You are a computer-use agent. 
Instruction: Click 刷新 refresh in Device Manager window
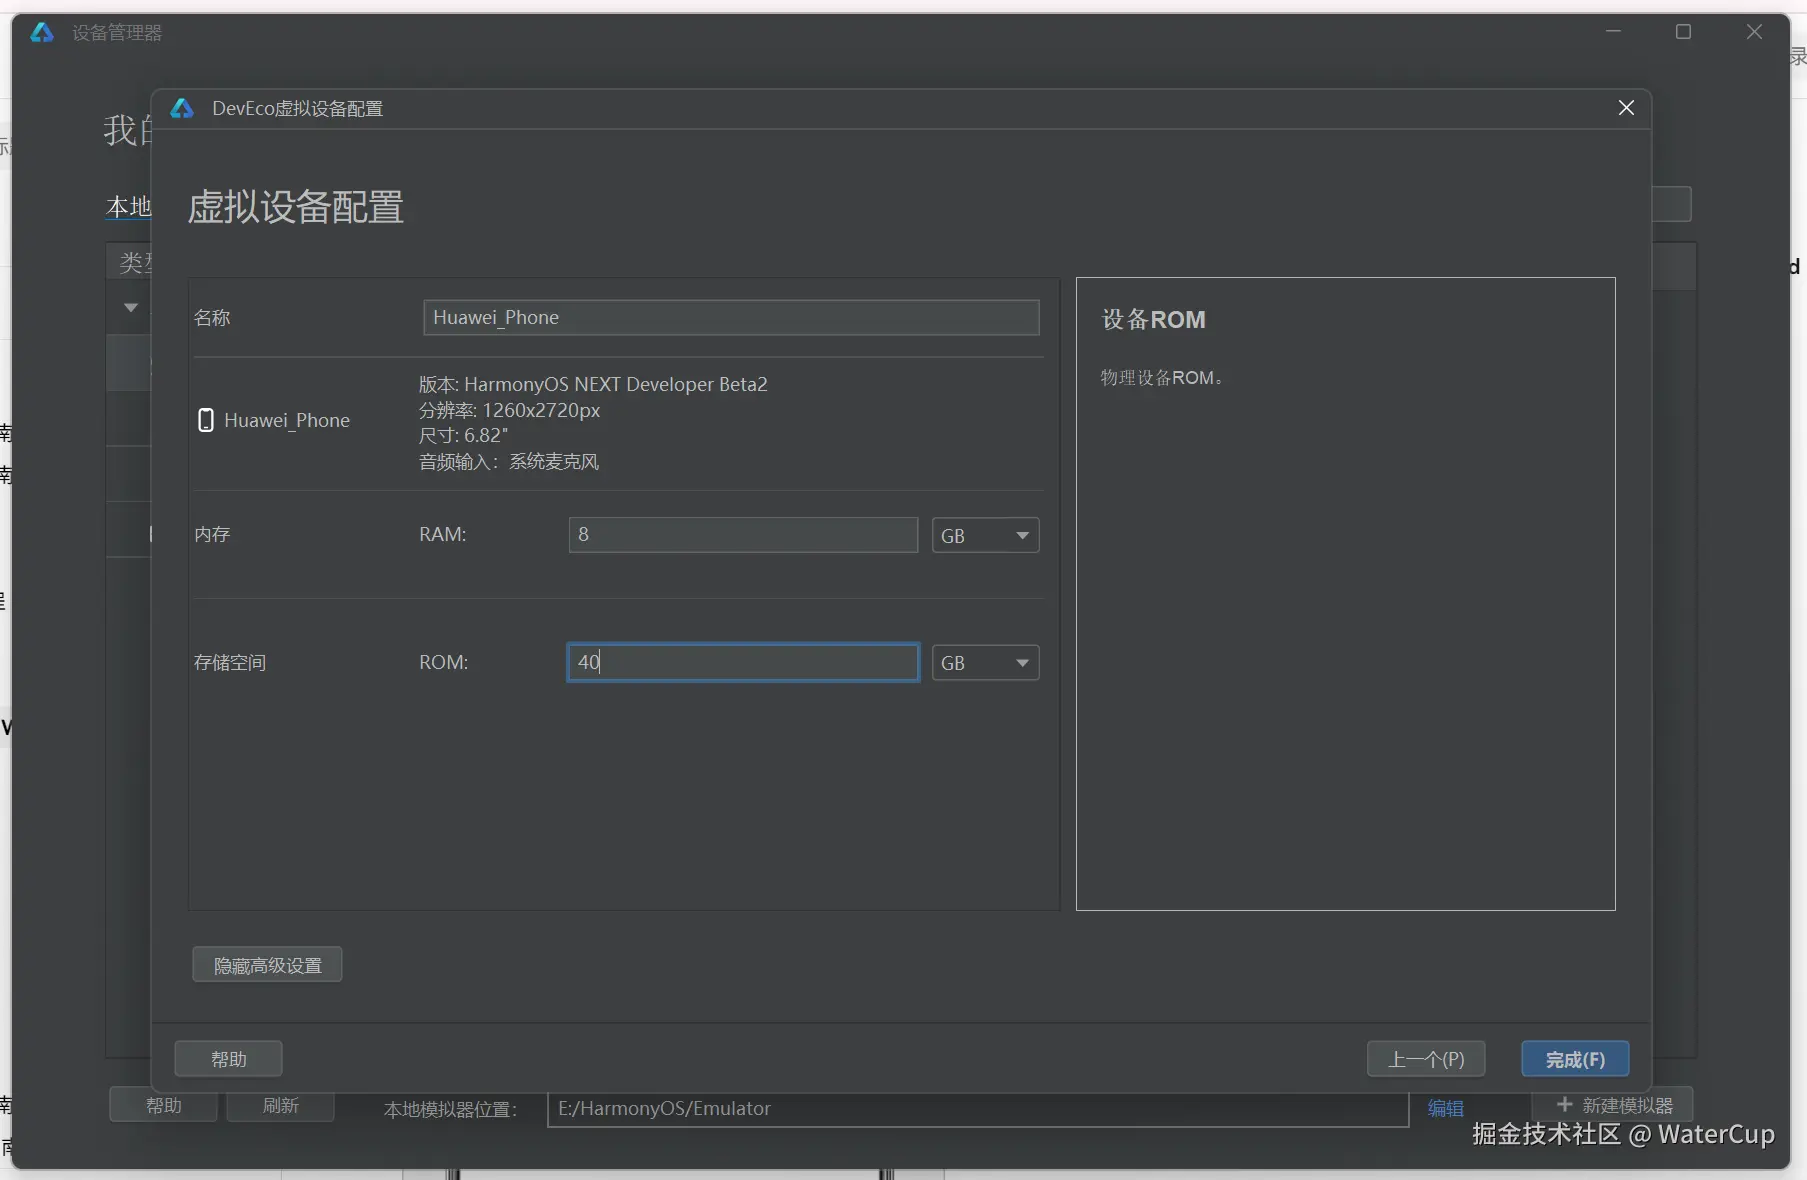280,1106
